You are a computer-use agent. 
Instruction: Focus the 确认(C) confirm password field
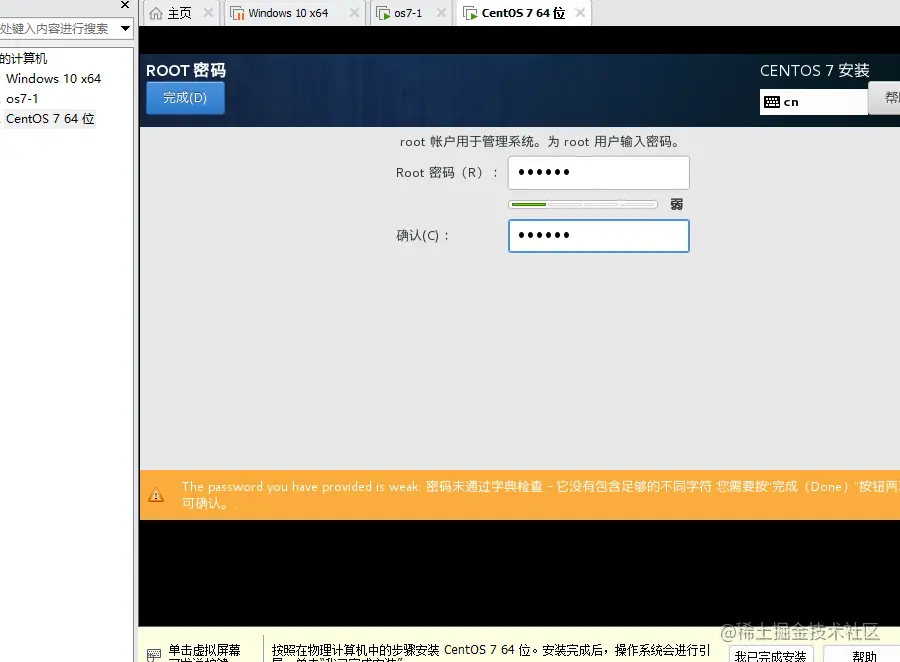[598, 235]
